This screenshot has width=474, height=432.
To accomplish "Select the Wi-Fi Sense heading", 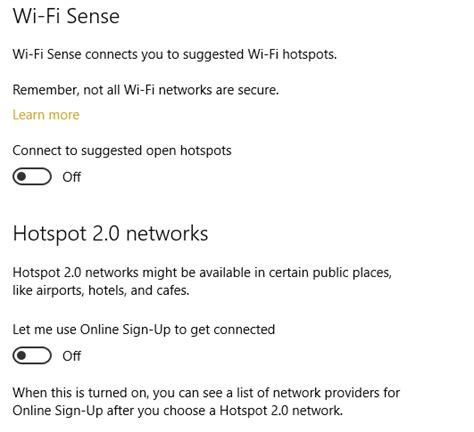I will tap(66, 16).
